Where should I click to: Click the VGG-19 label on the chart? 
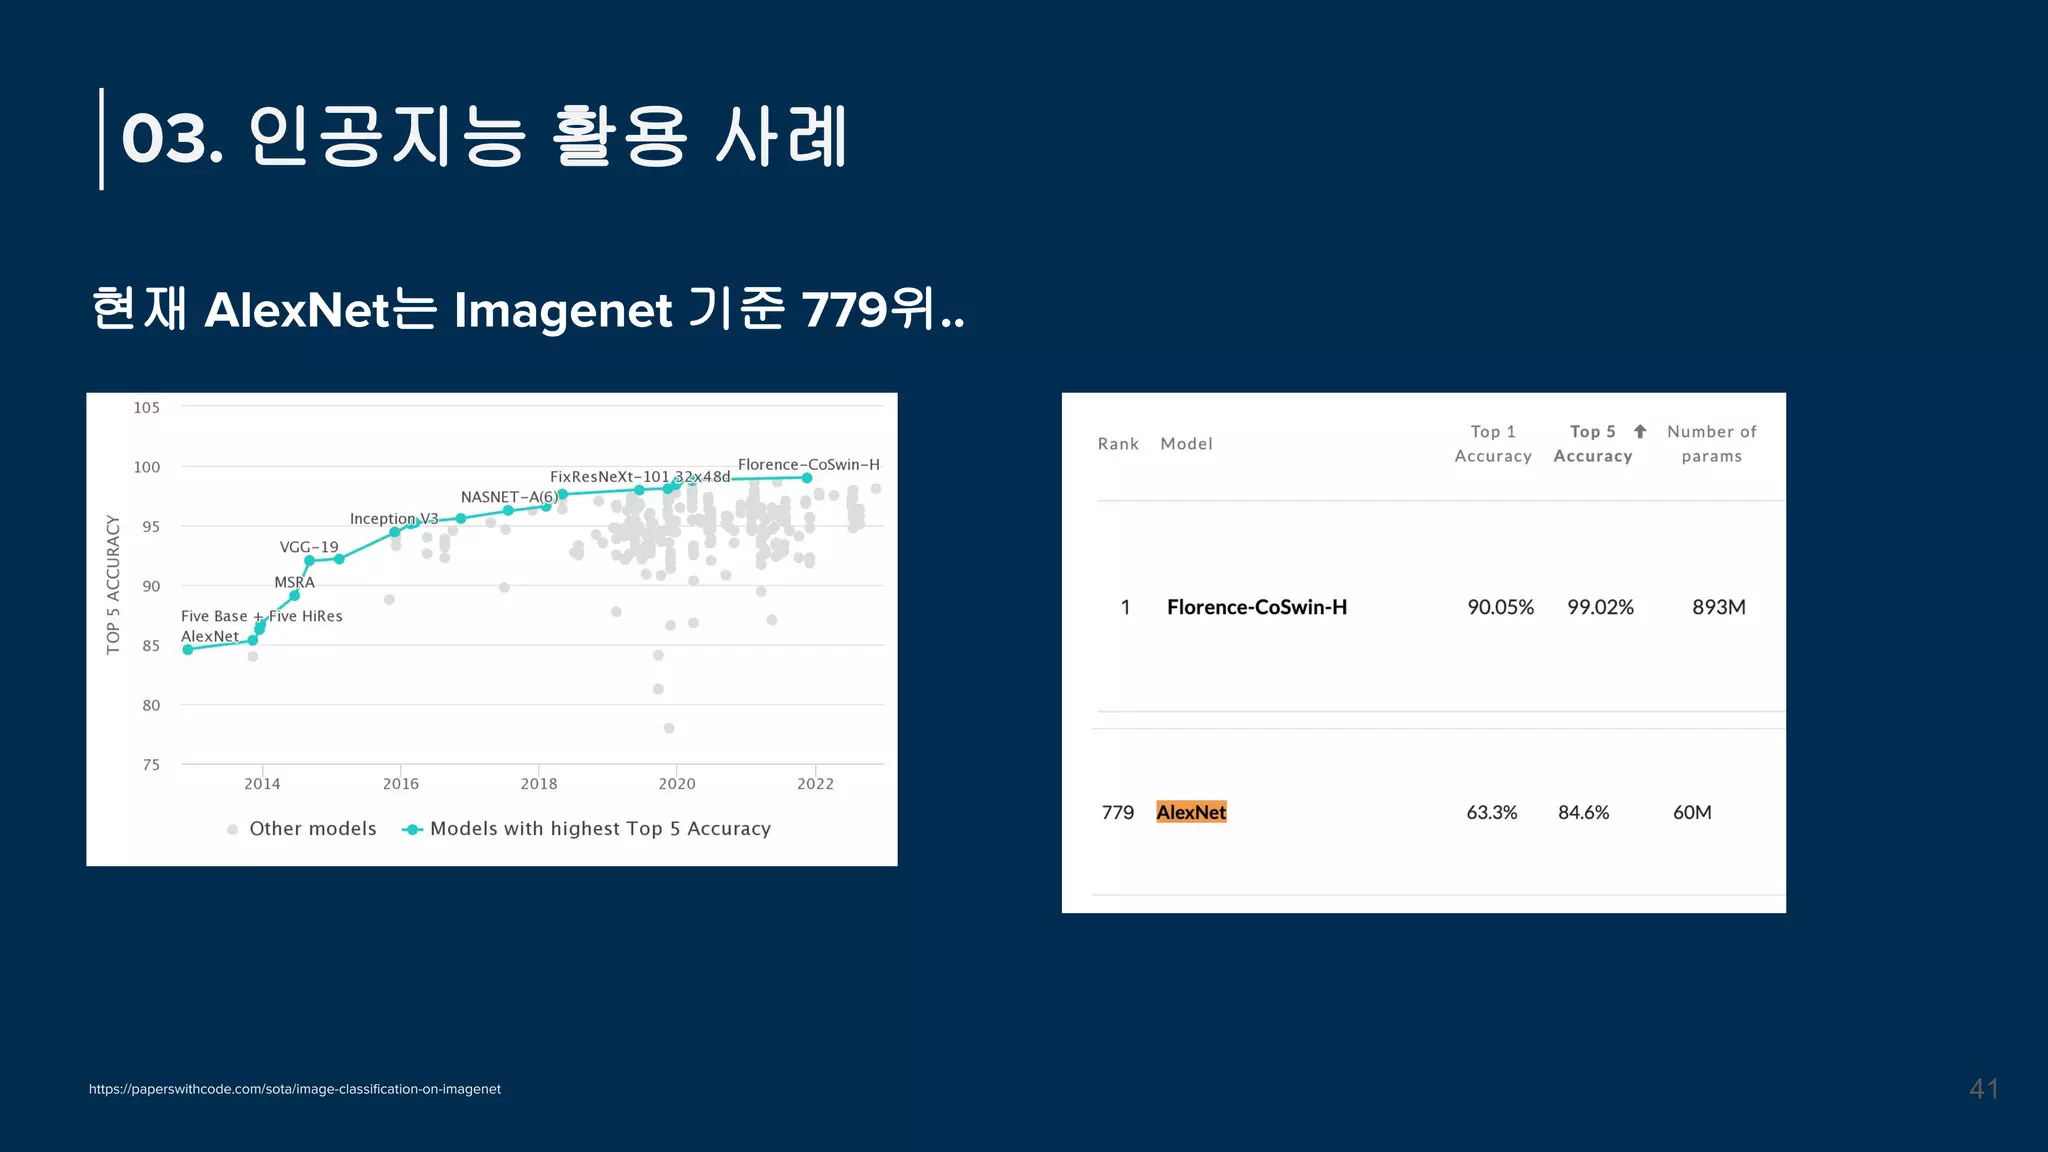[309, 547]
